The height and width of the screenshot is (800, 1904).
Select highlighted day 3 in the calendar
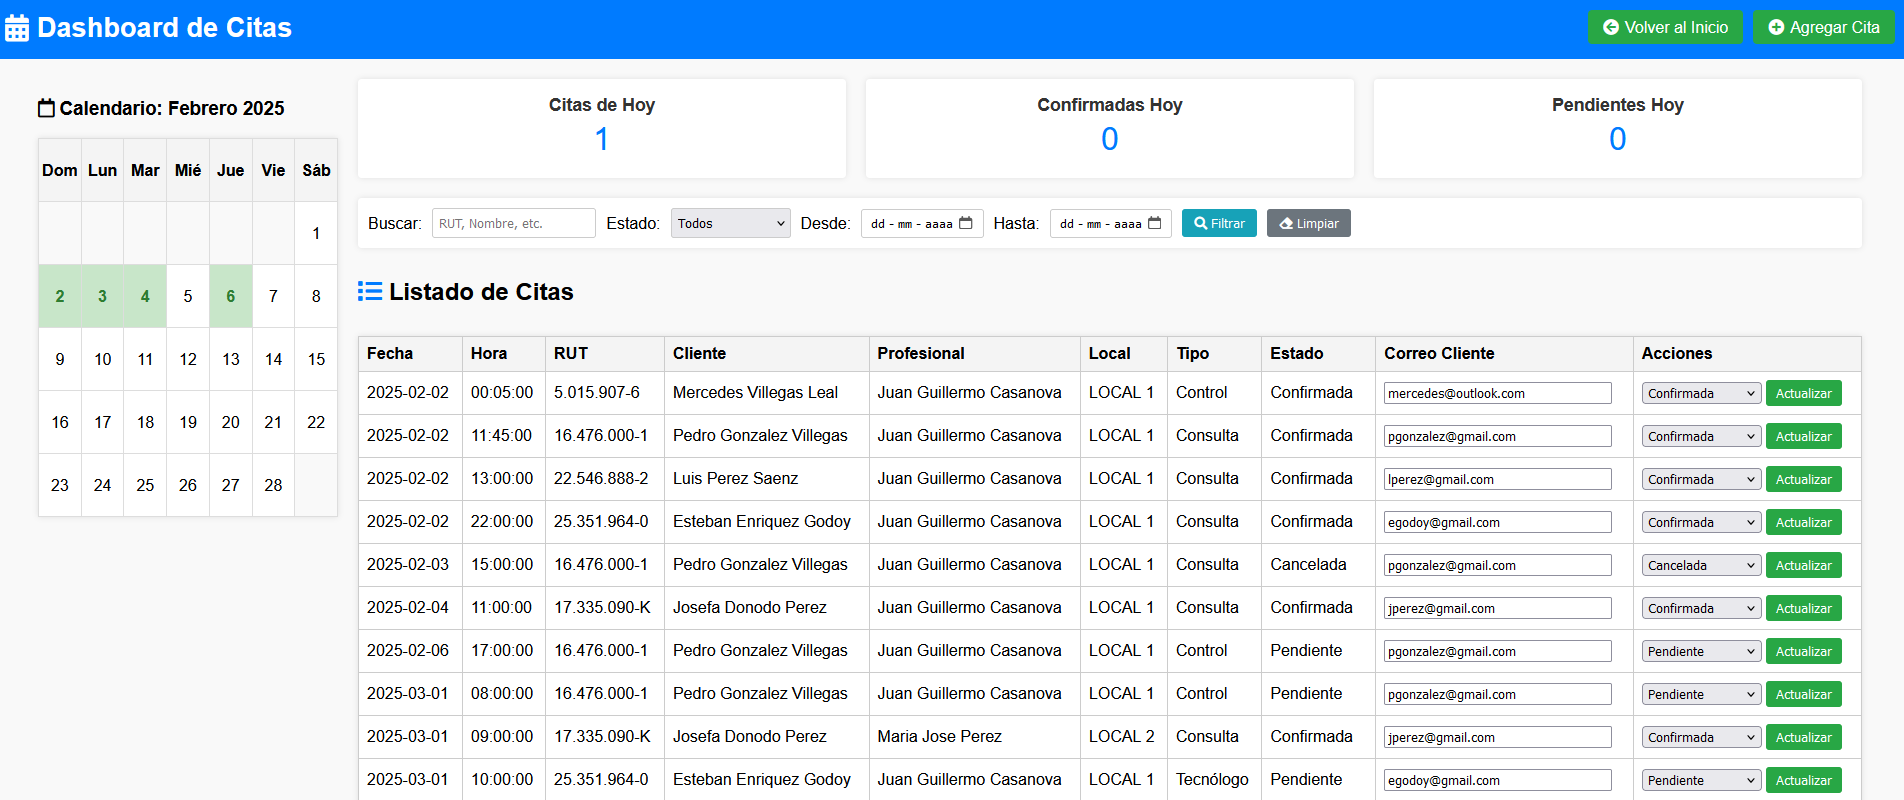(102, 296)
